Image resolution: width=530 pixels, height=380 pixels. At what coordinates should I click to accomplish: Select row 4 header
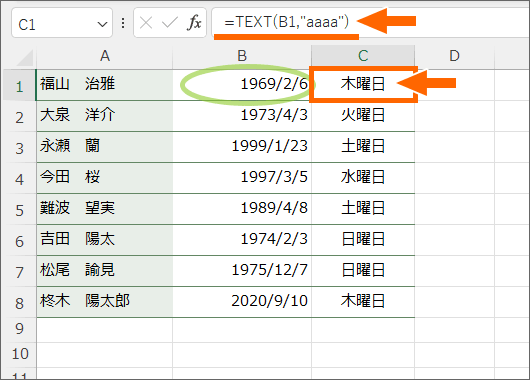click(x=19, y=178)
